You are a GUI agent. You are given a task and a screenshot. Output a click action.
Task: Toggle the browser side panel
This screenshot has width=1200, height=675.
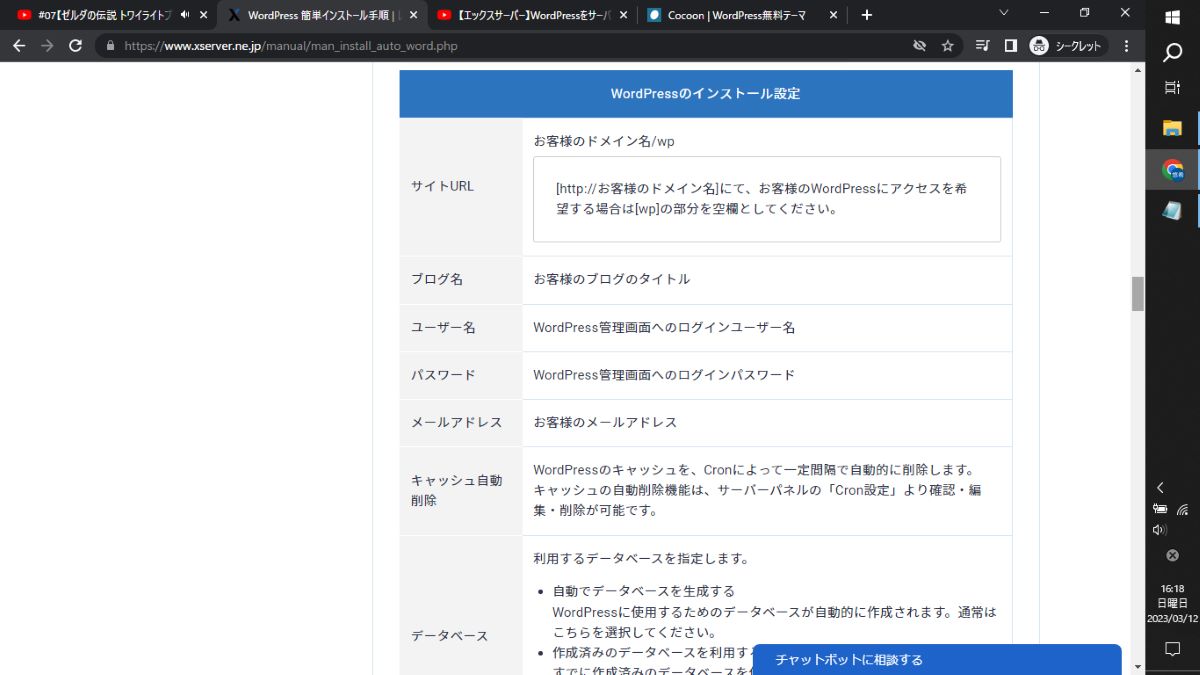[x=1010, y=46]
